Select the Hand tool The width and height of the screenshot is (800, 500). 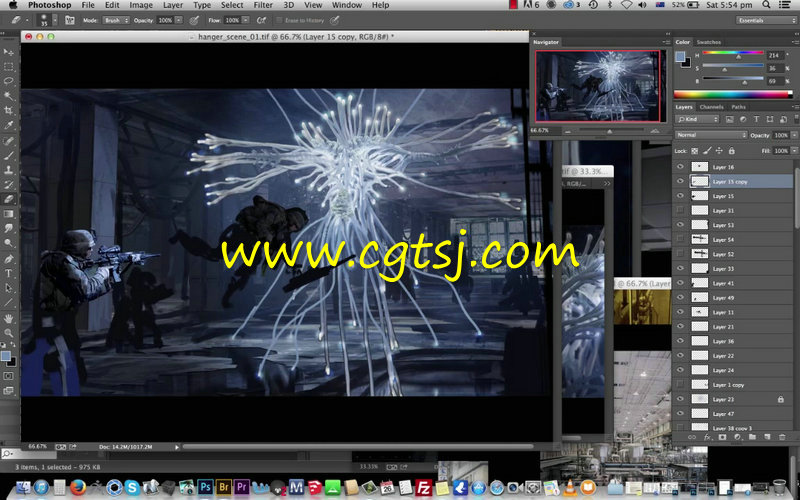coord(9,318)
